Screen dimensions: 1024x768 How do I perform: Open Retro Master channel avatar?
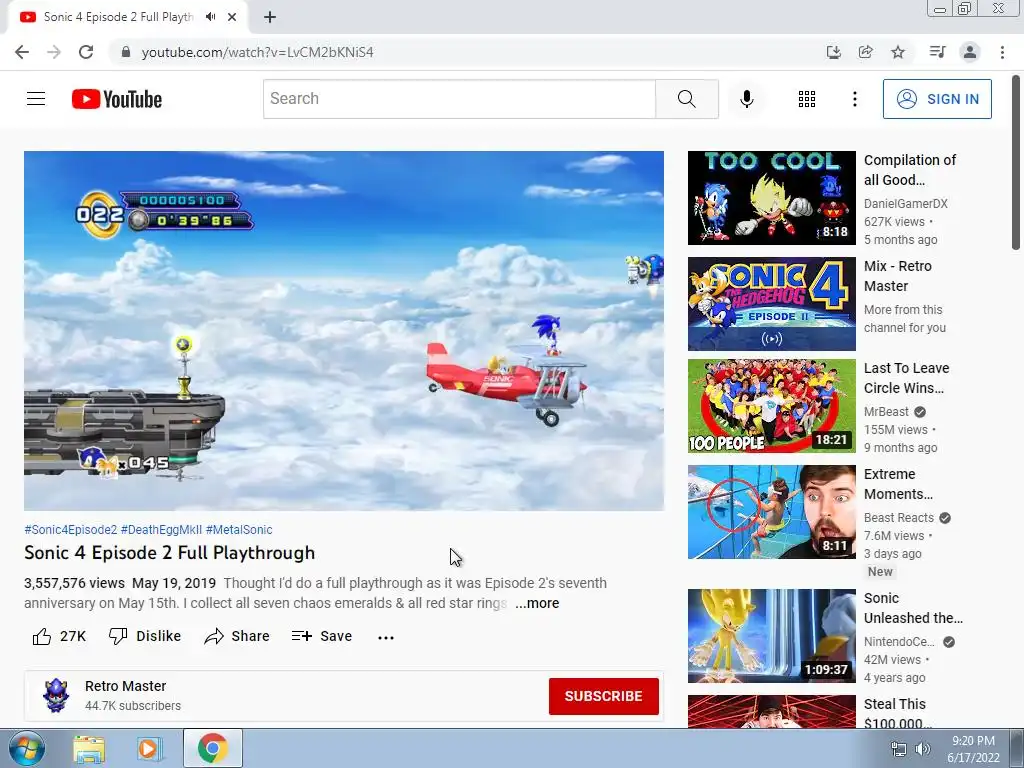point(56,696)
